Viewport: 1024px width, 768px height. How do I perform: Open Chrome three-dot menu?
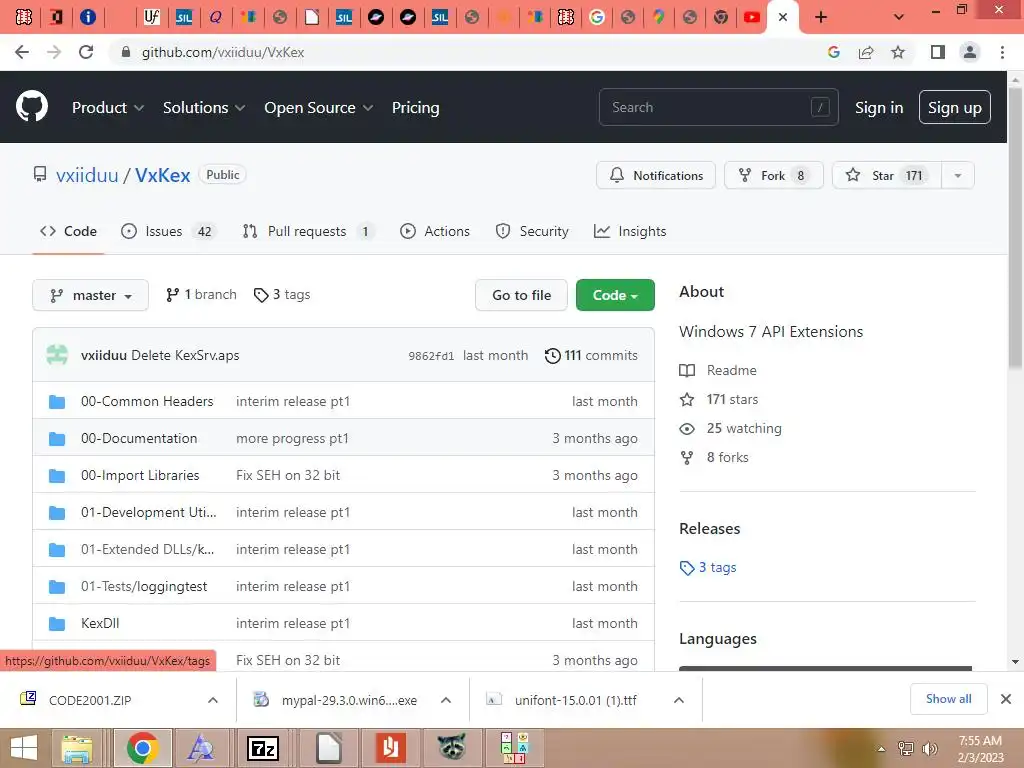(1002, 52)
